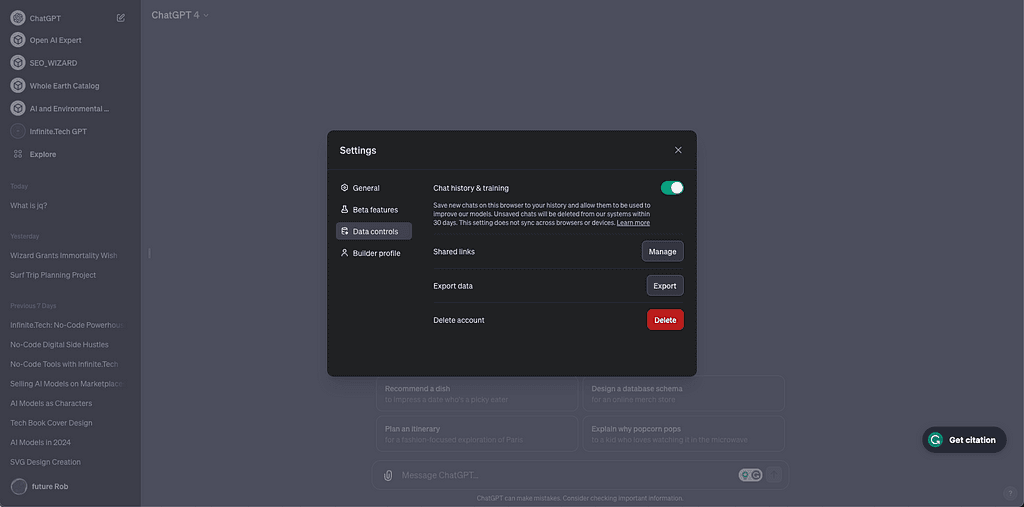The width and height of the screenshot is (1024, 507).
Task: Click the Get citation button
Action: (964, 440)
